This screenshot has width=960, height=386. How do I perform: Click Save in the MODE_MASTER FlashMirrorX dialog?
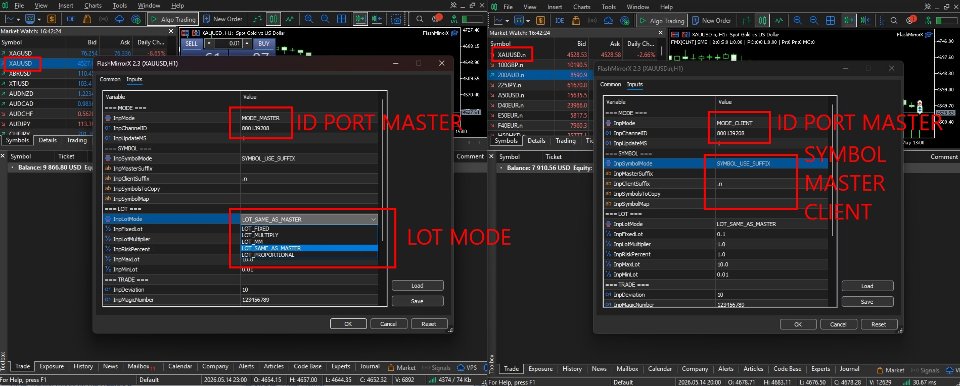pos(418,301)
